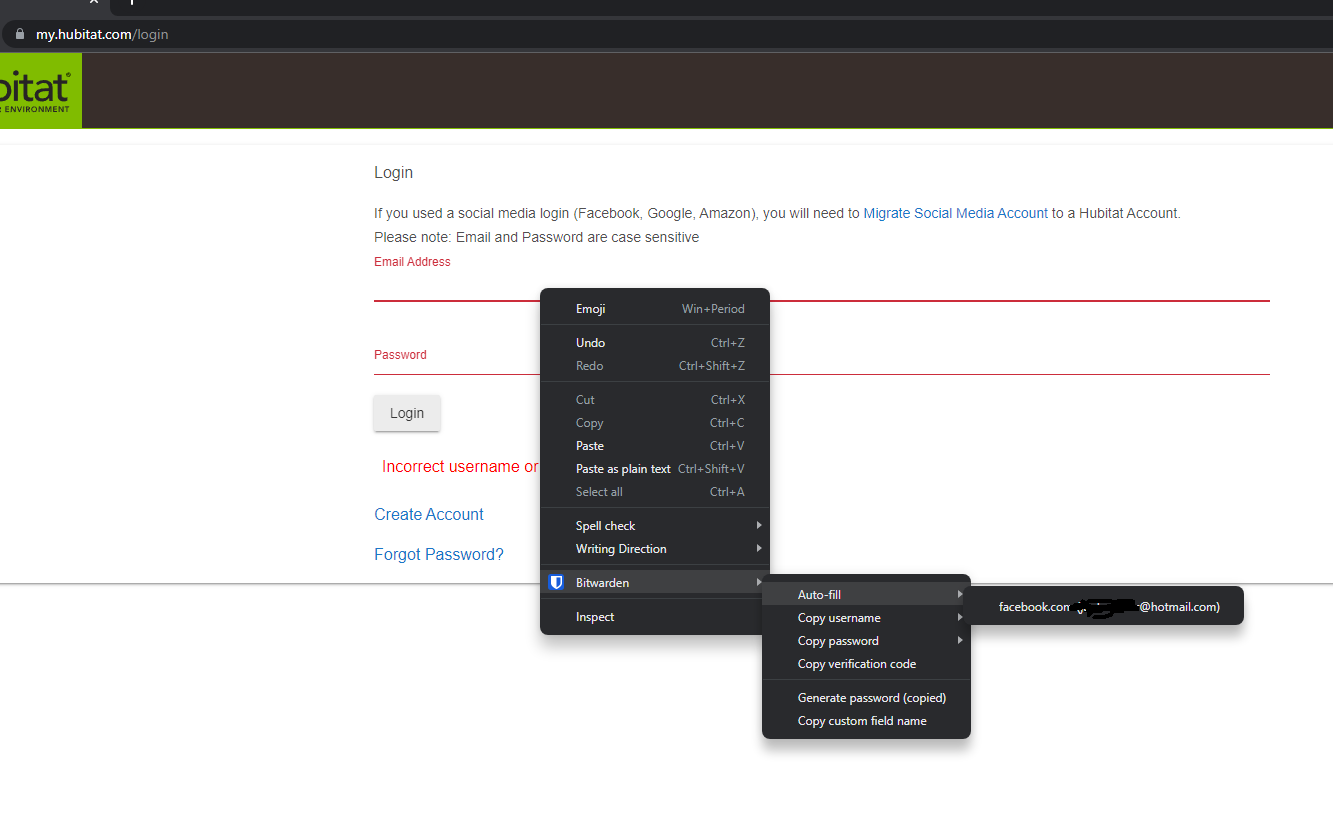1333x827 pixels.
Task: Click the Hubitat logo in the page header
Action: [40, 90]
